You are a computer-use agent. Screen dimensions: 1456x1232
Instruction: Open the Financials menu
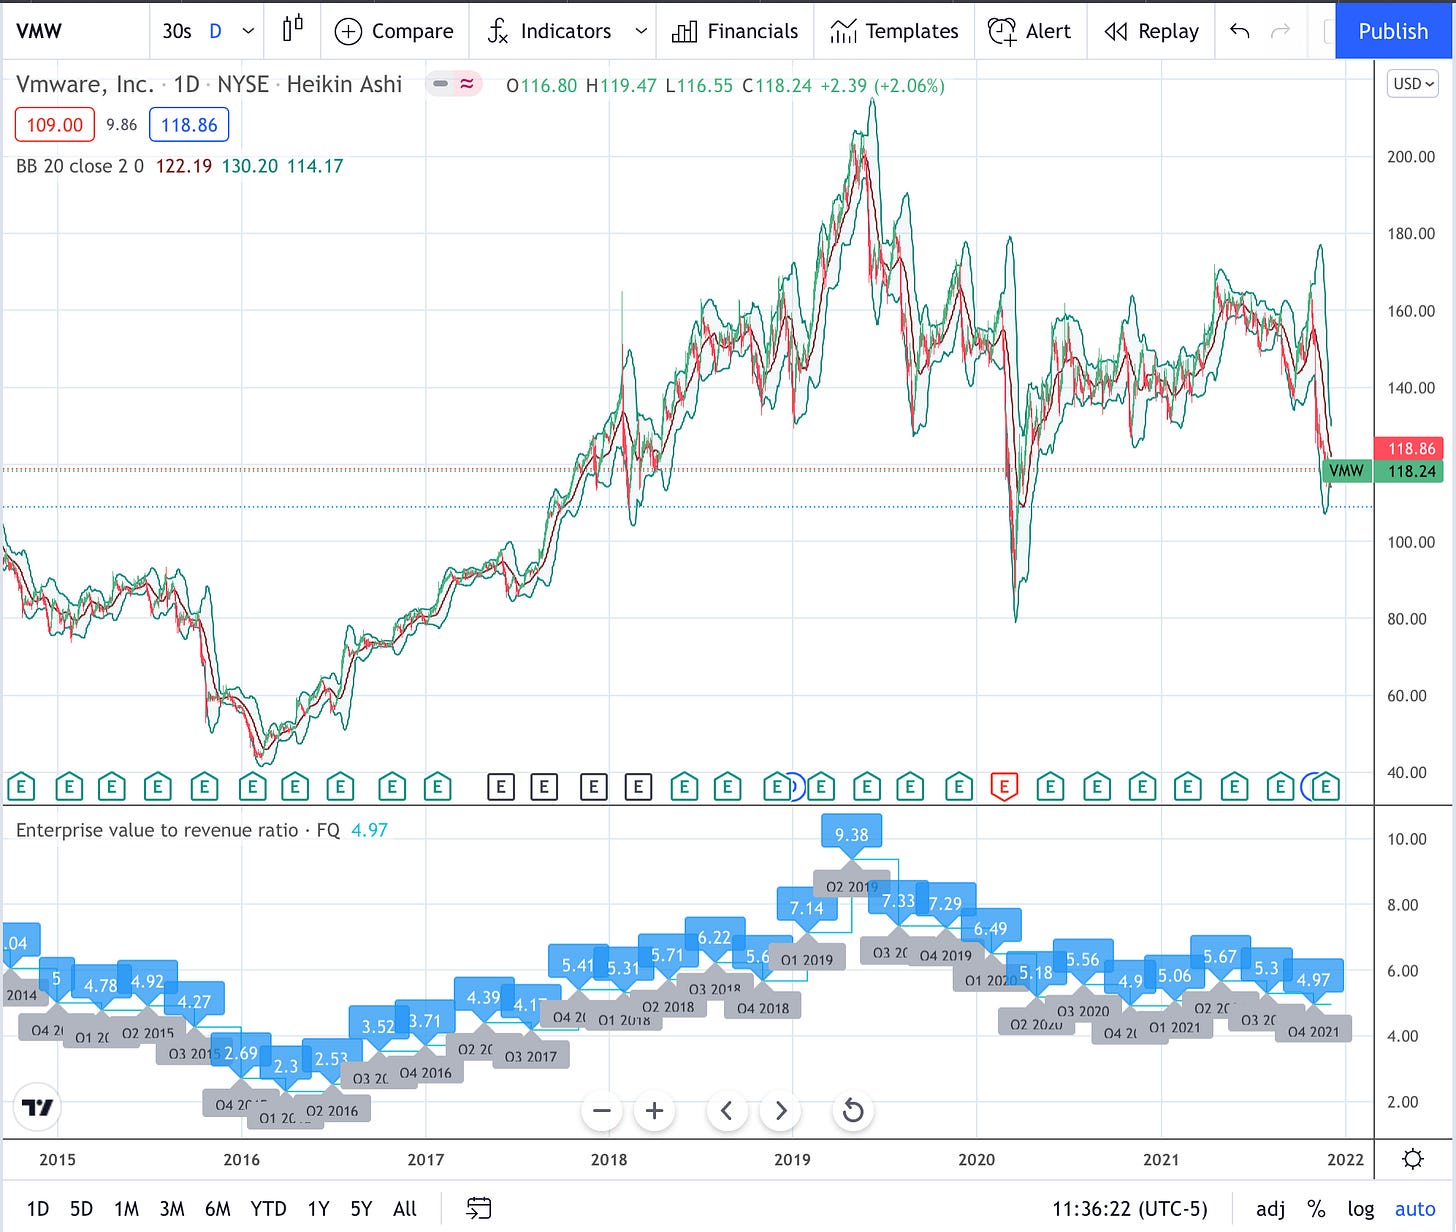pos(735,31)
